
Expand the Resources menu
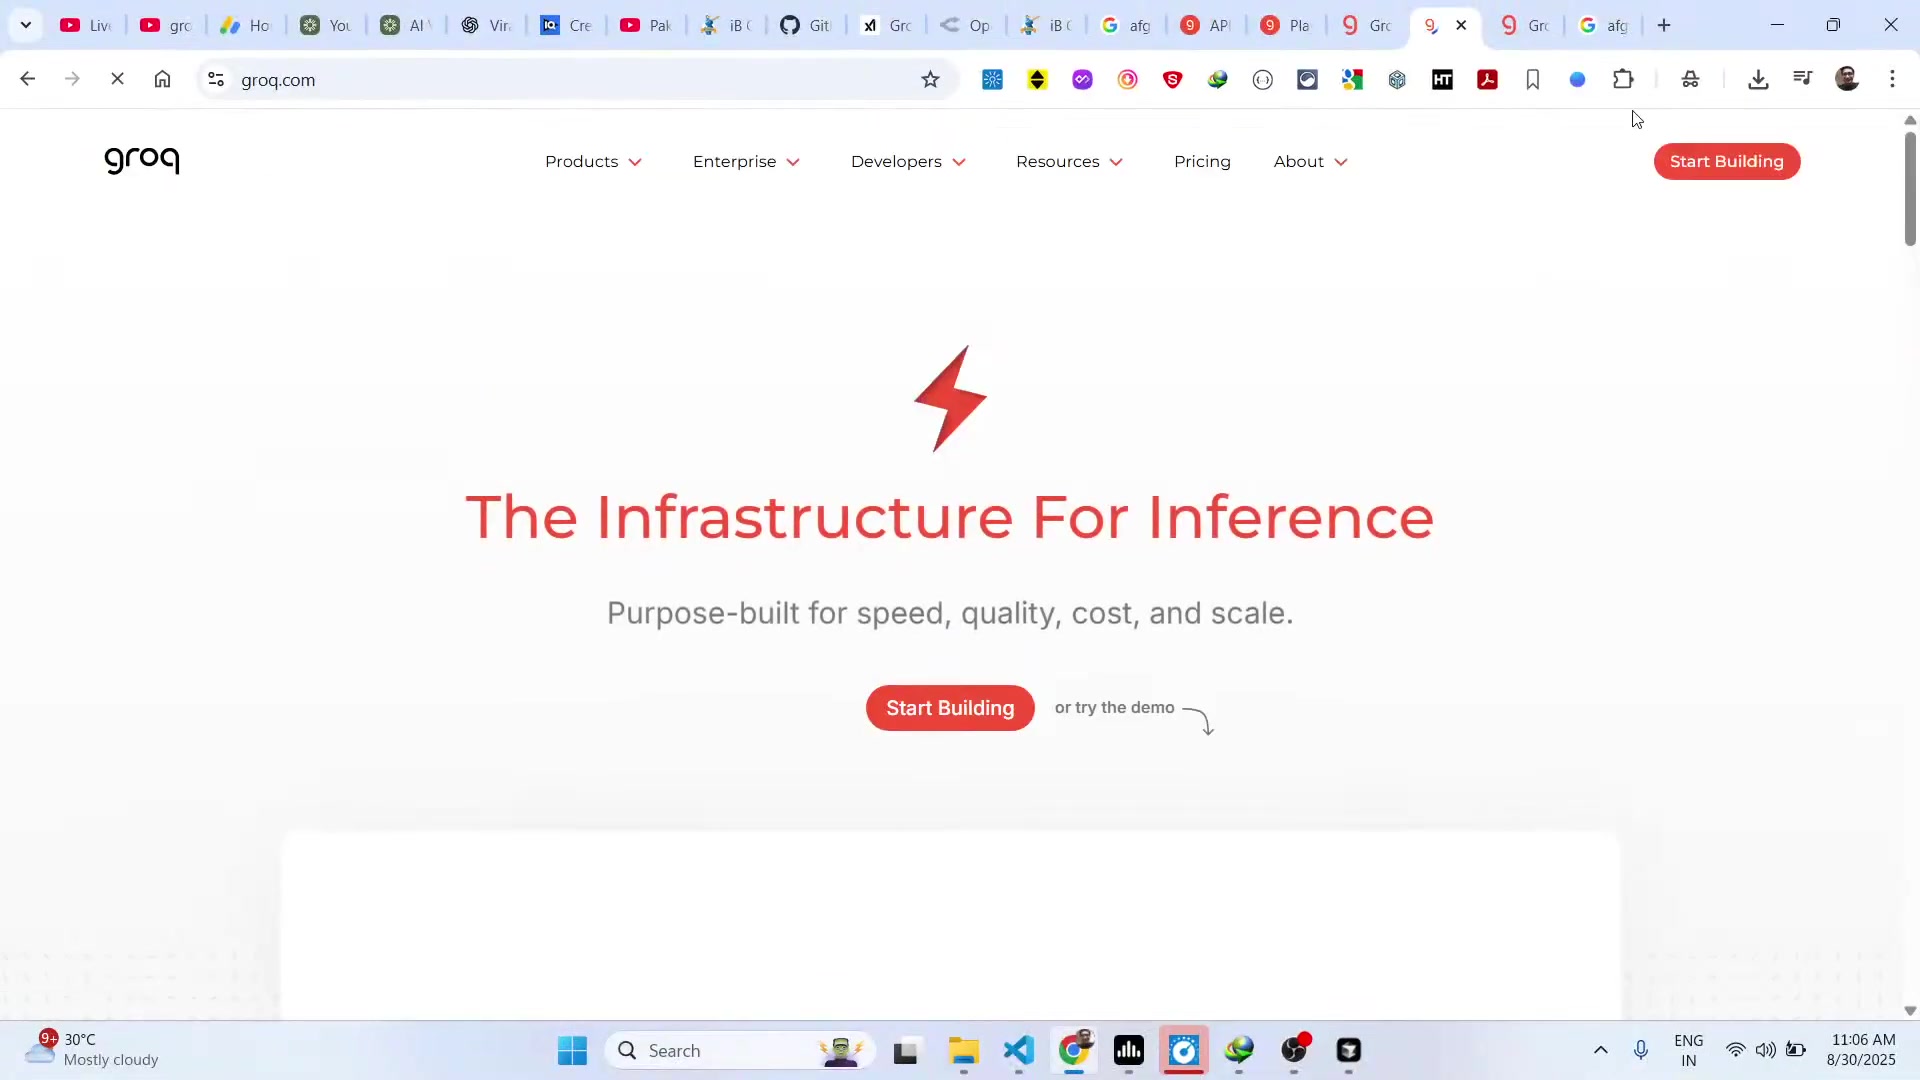click(1069, 161)
